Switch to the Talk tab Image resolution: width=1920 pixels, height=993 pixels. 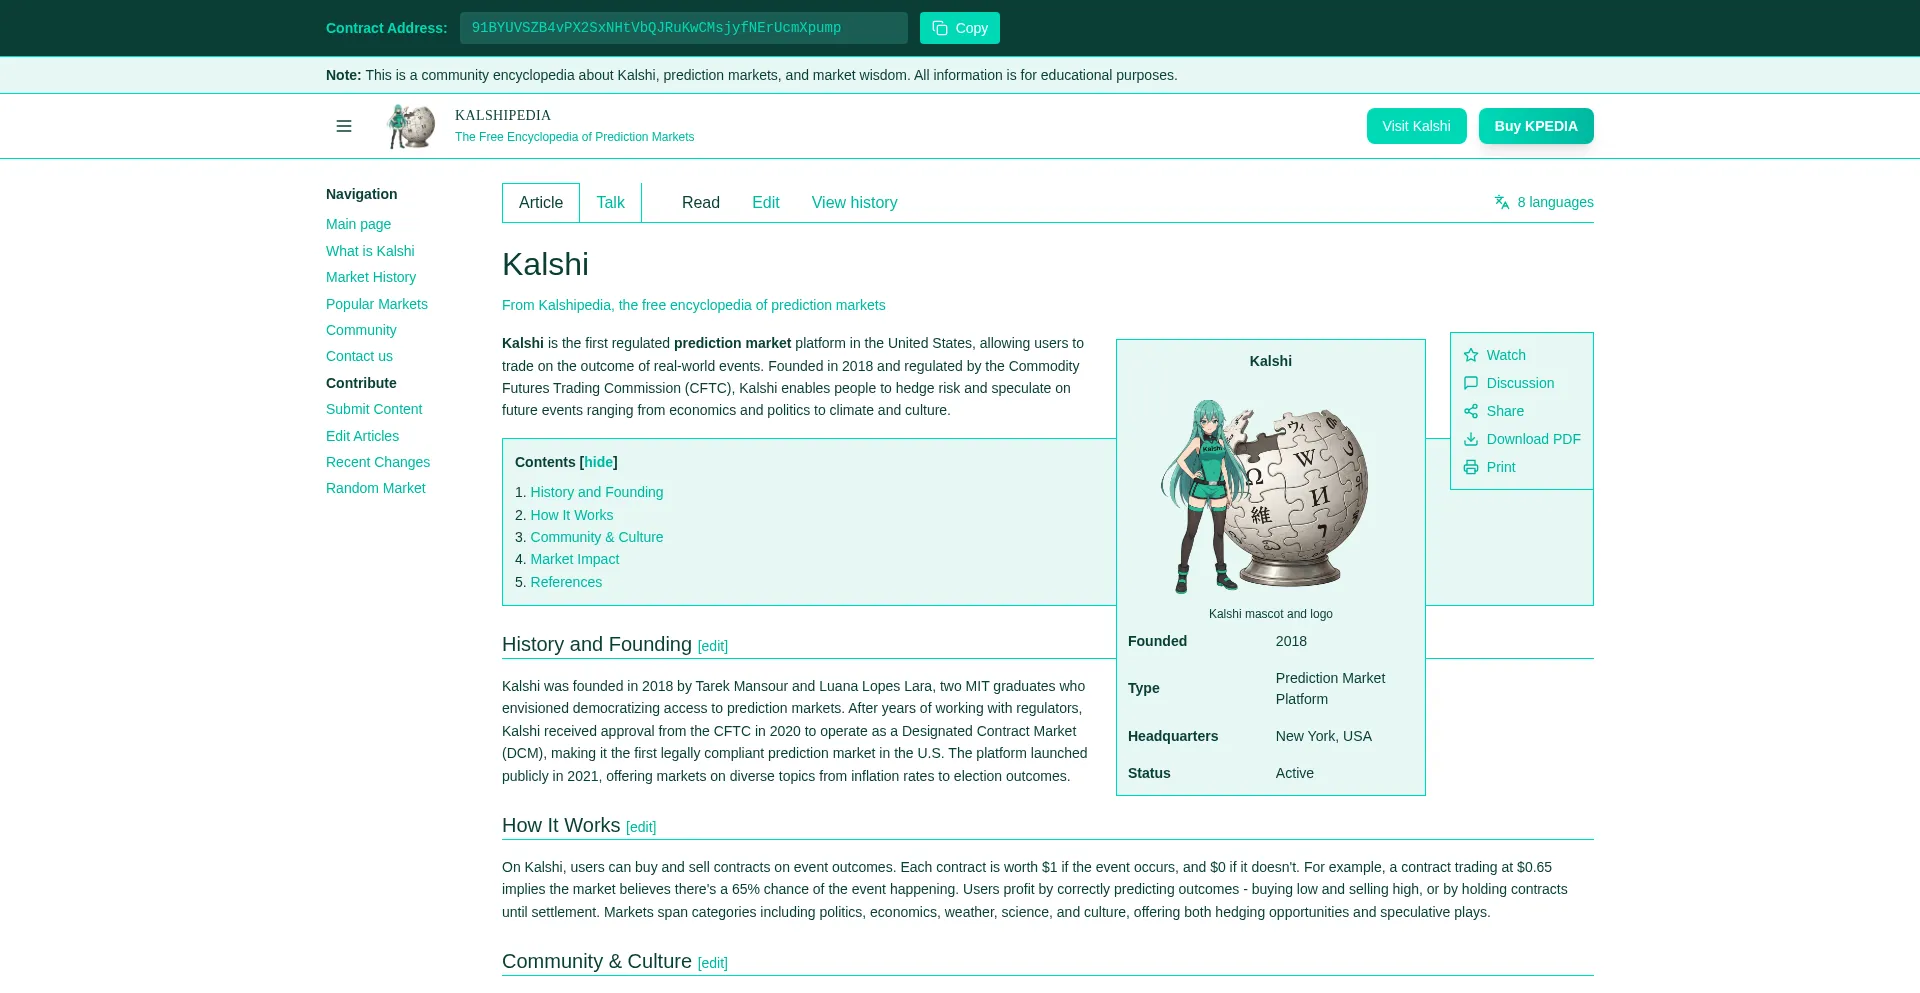pyautogui.click(x=610, y=202)
